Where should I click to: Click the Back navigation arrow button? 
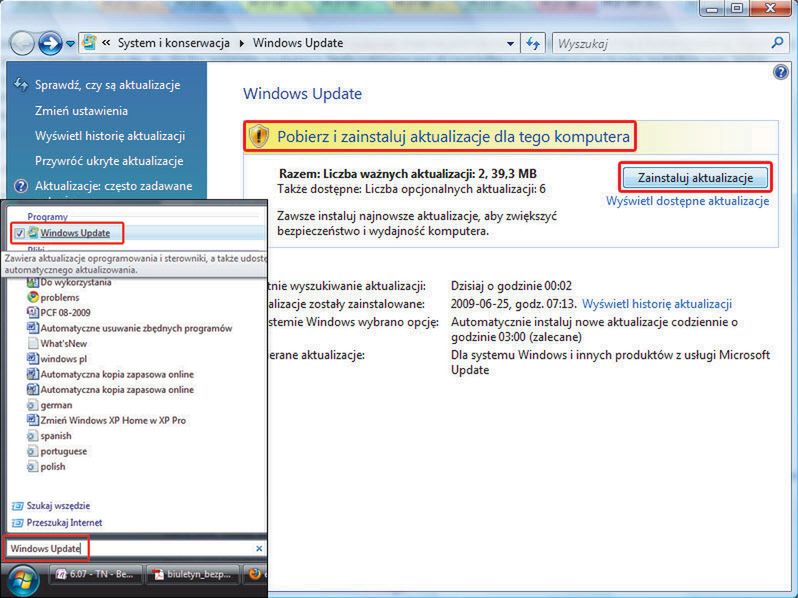(22, 44)
